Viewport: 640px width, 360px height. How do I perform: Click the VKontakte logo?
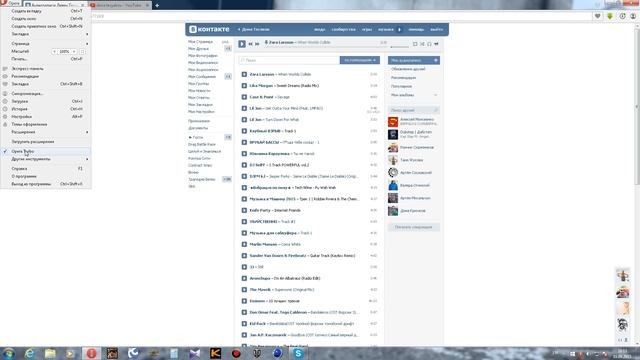(209, 29)
